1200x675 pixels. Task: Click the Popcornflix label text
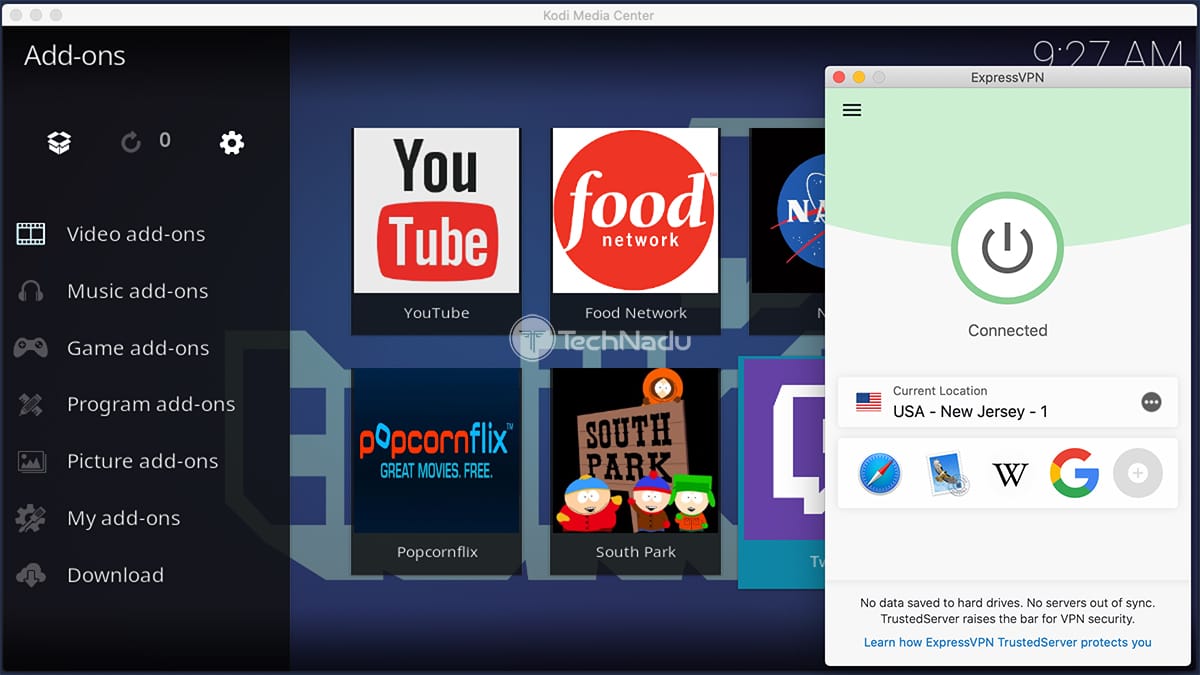click(x=437, y=552)
